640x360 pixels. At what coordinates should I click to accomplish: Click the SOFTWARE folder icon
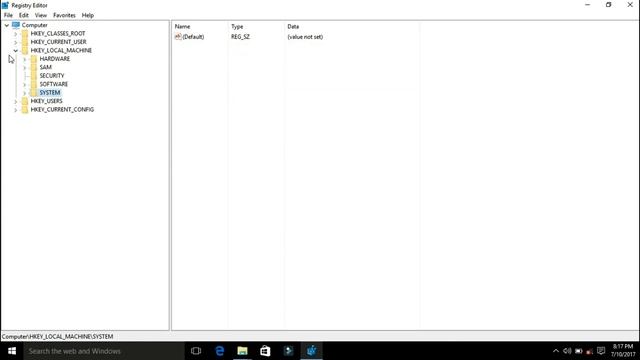[34, 84]
